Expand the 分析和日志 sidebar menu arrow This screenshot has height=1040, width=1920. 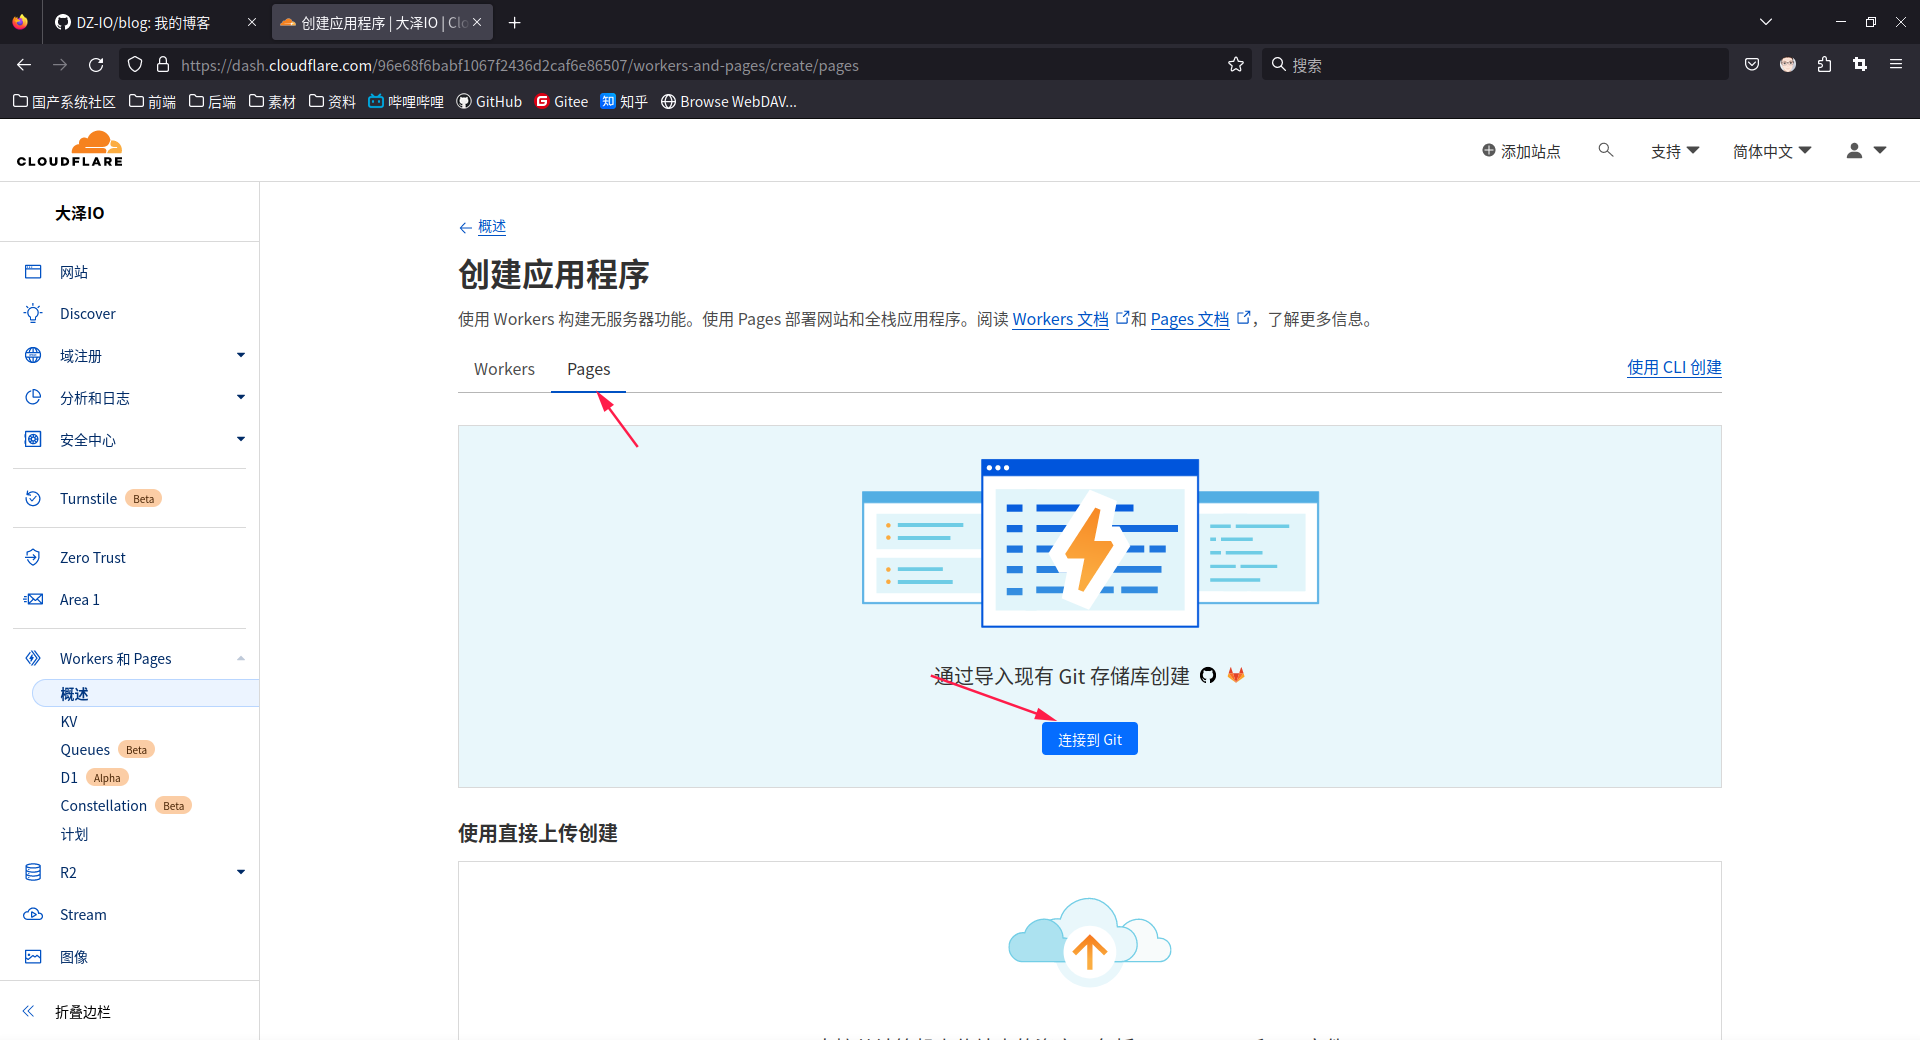pyautogui.click(x=241, y=398)
